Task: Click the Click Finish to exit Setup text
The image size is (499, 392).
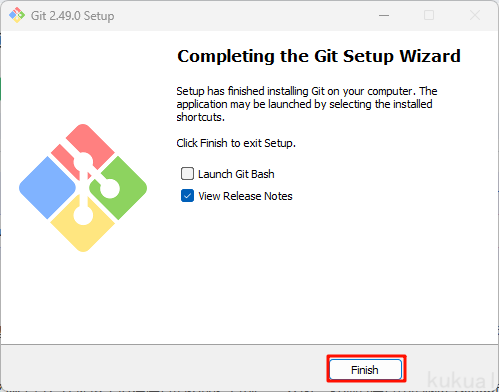Action: click(236, 143)
